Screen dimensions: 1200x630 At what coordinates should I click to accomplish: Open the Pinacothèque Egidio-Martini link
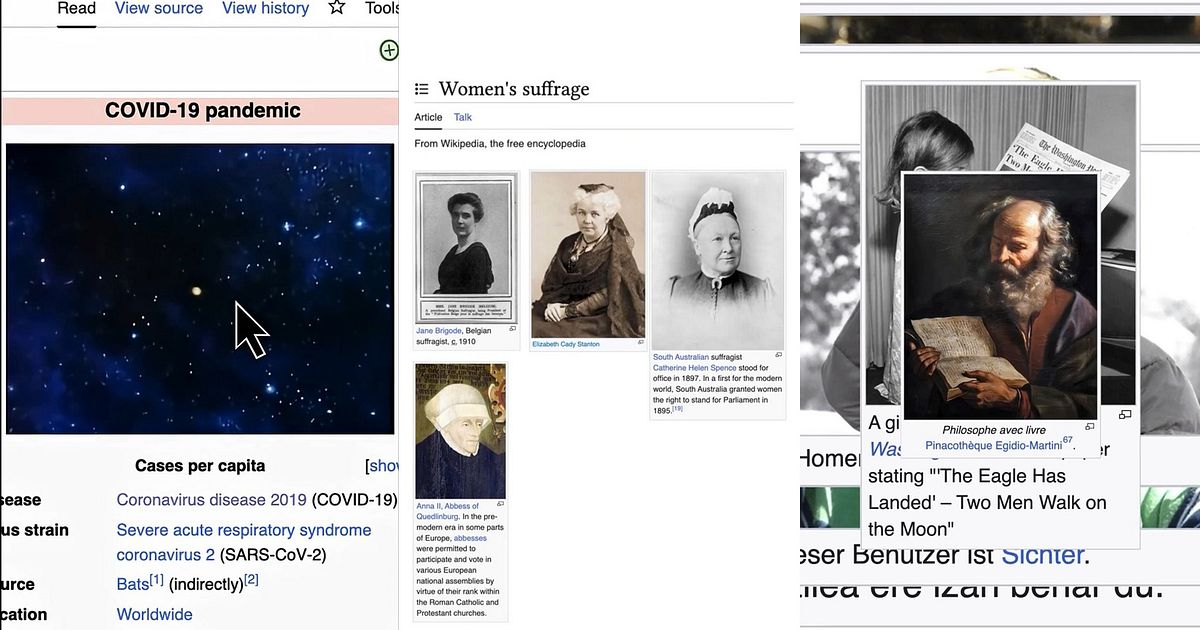[992, 445]
